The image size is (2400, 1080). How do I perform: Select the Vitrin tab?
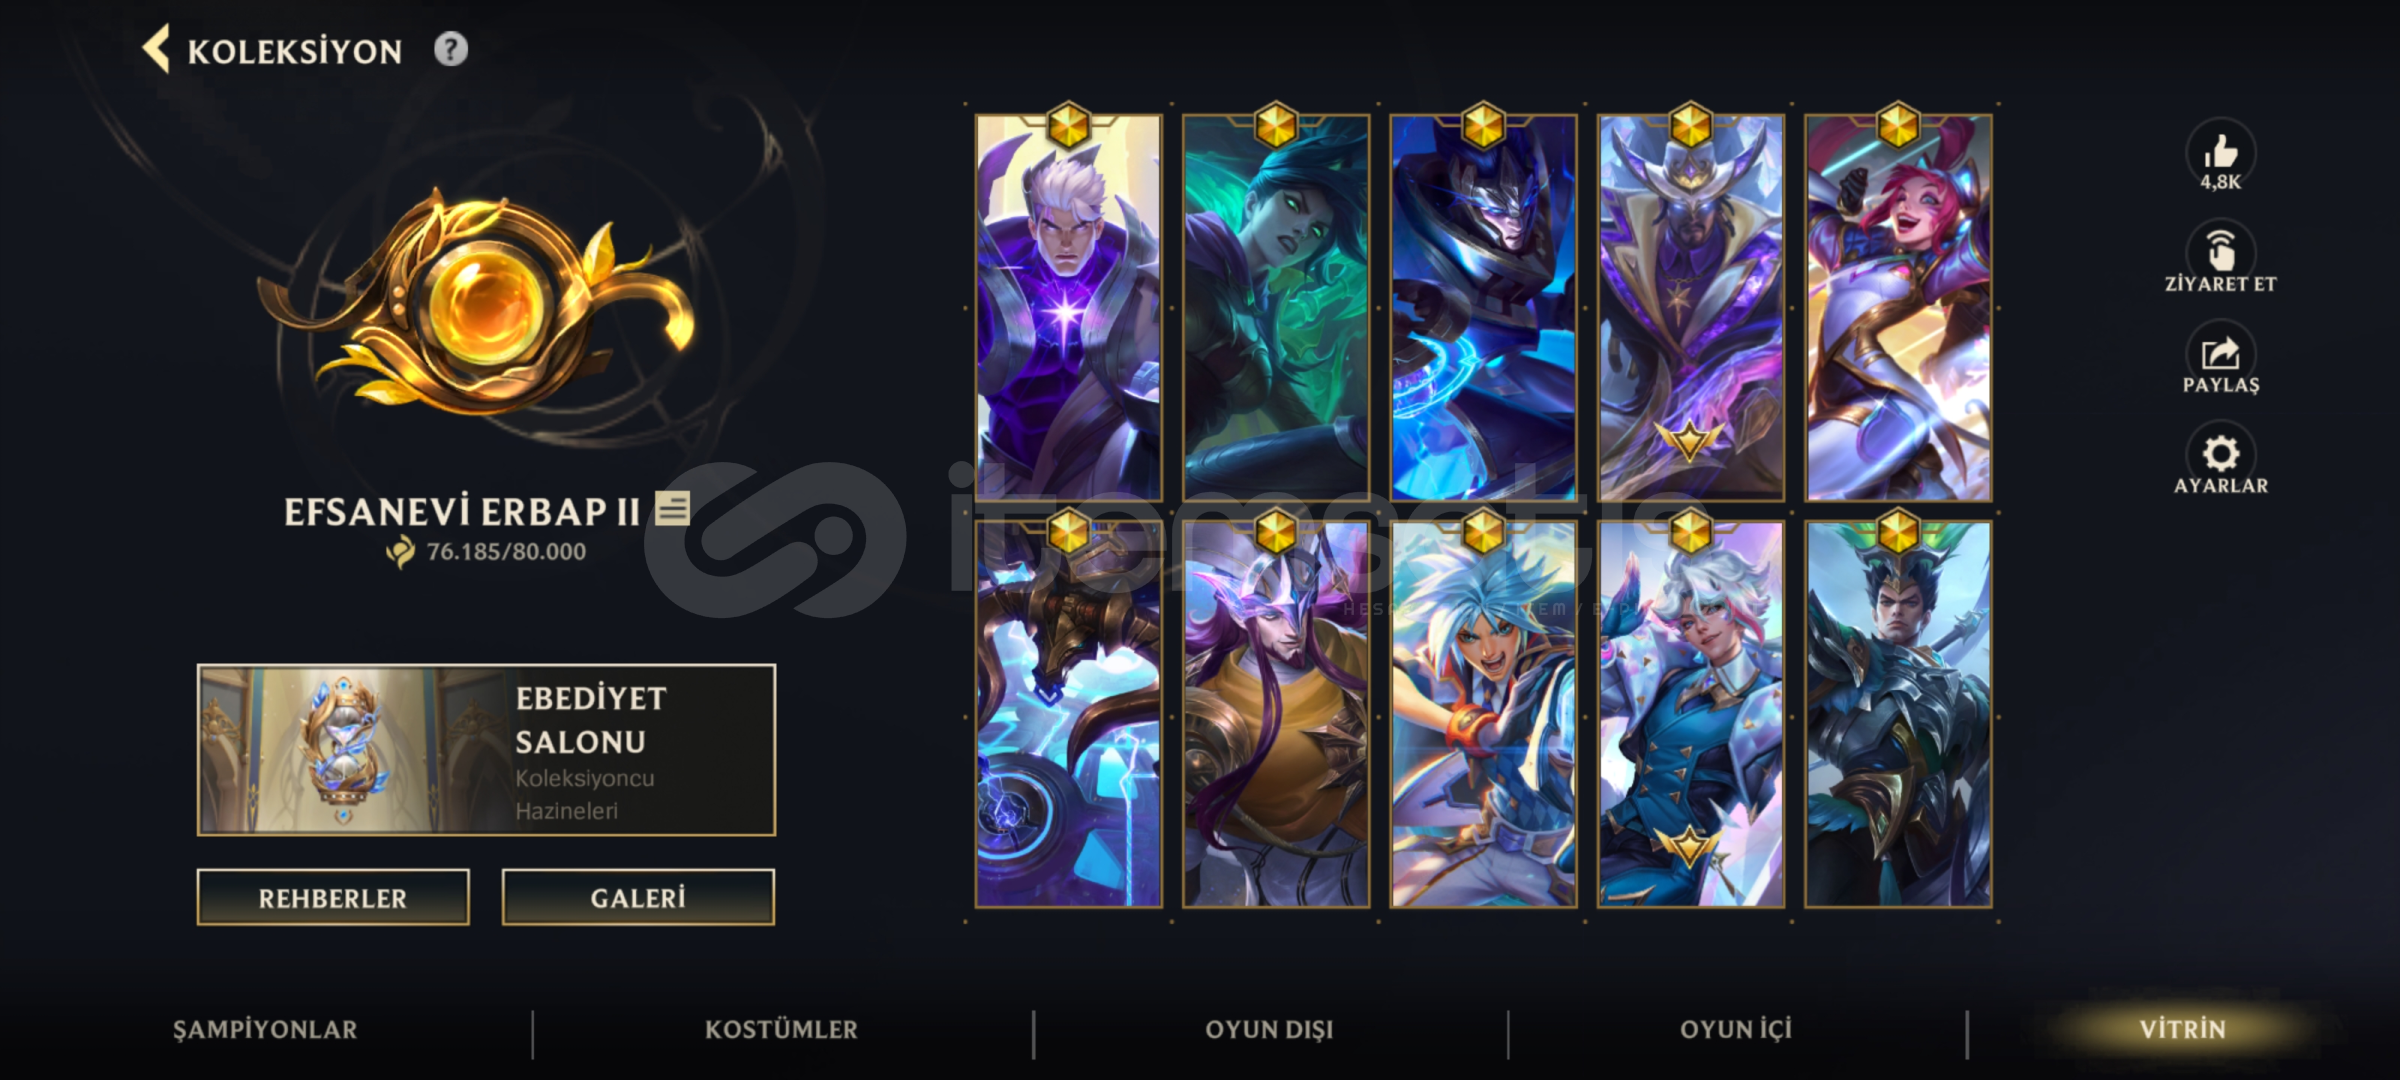(2182, 1029)
